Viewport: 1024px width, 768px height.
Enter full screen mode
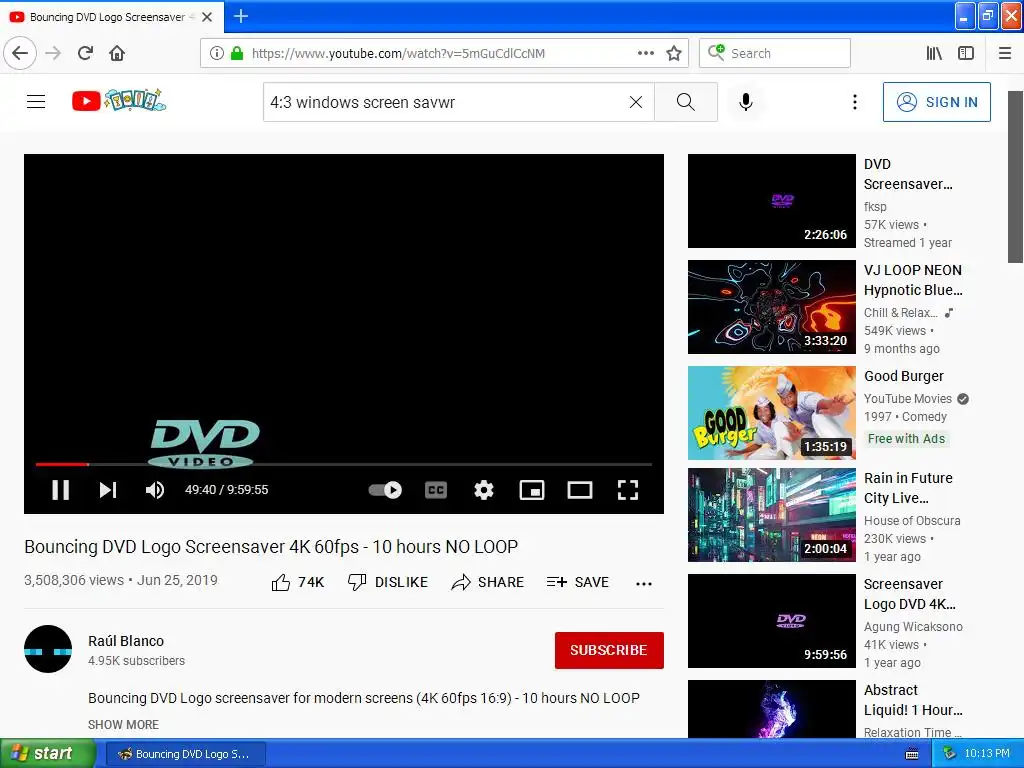628,490
